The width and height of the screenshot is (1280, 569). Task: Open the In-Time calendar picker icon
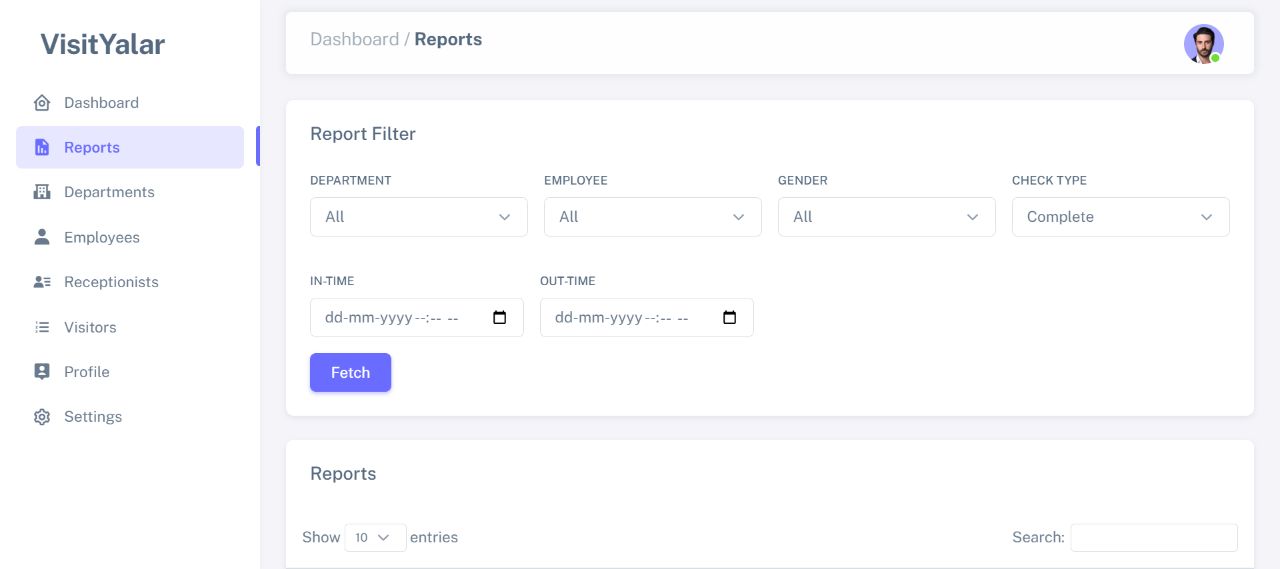point(500,318)
